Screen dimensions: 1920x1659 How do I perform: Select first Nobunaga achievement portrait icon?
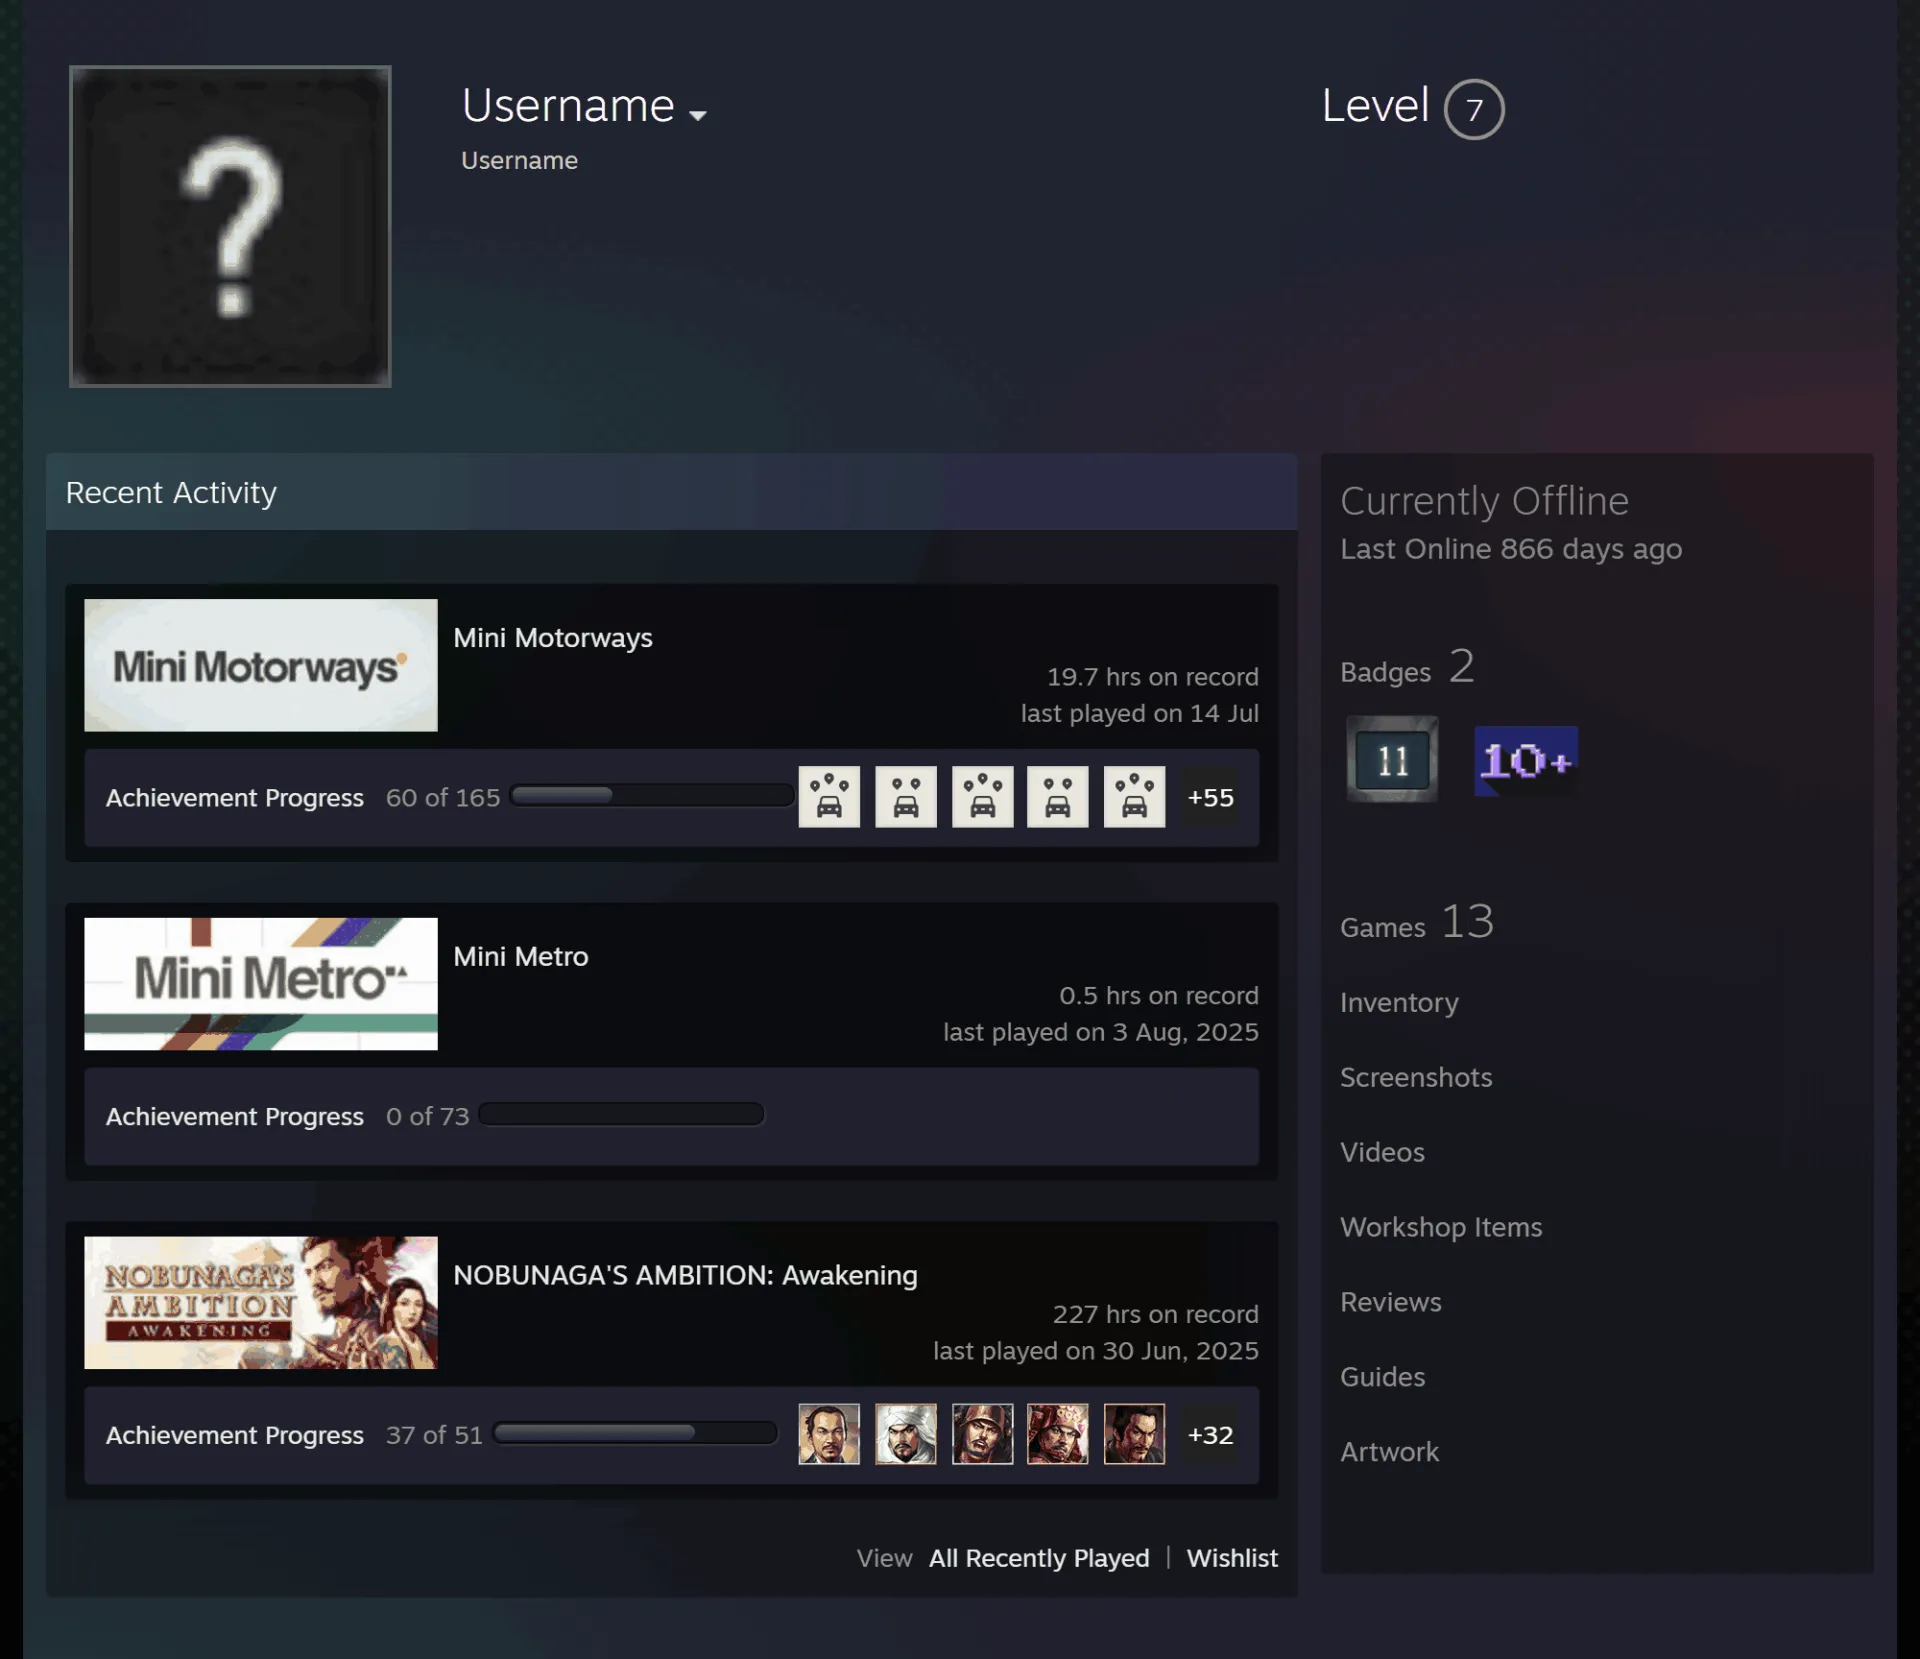pyautogui.click(x=829, y=1434)
